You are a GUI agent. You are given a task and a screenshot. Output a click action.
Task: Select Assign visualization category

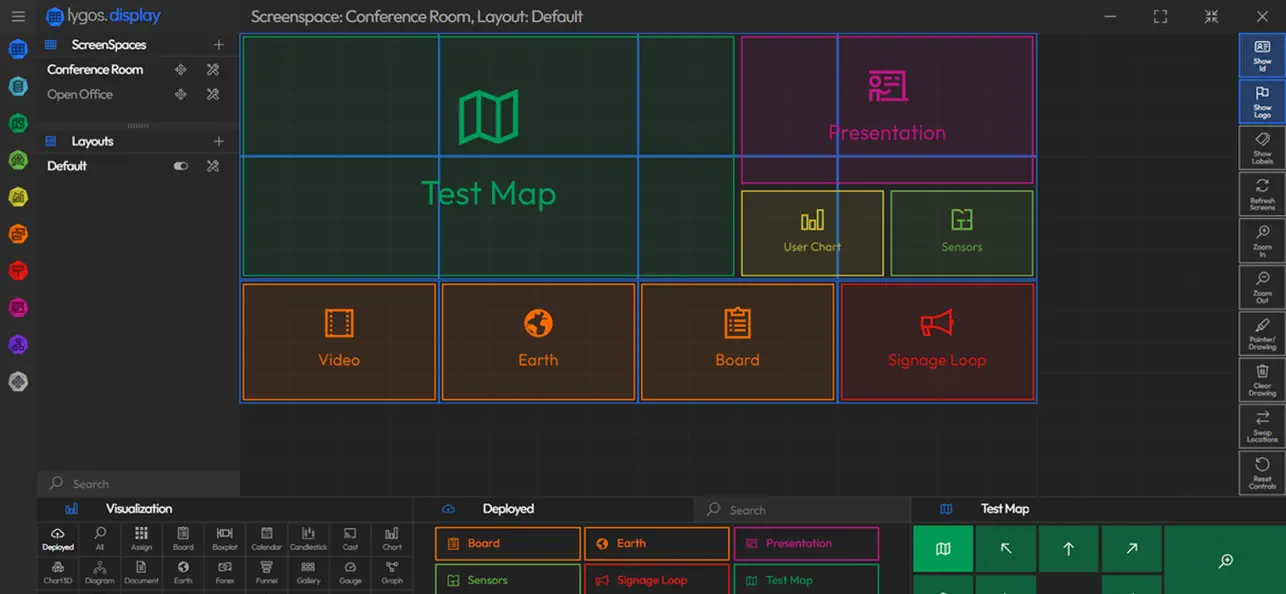click(142, 539)
